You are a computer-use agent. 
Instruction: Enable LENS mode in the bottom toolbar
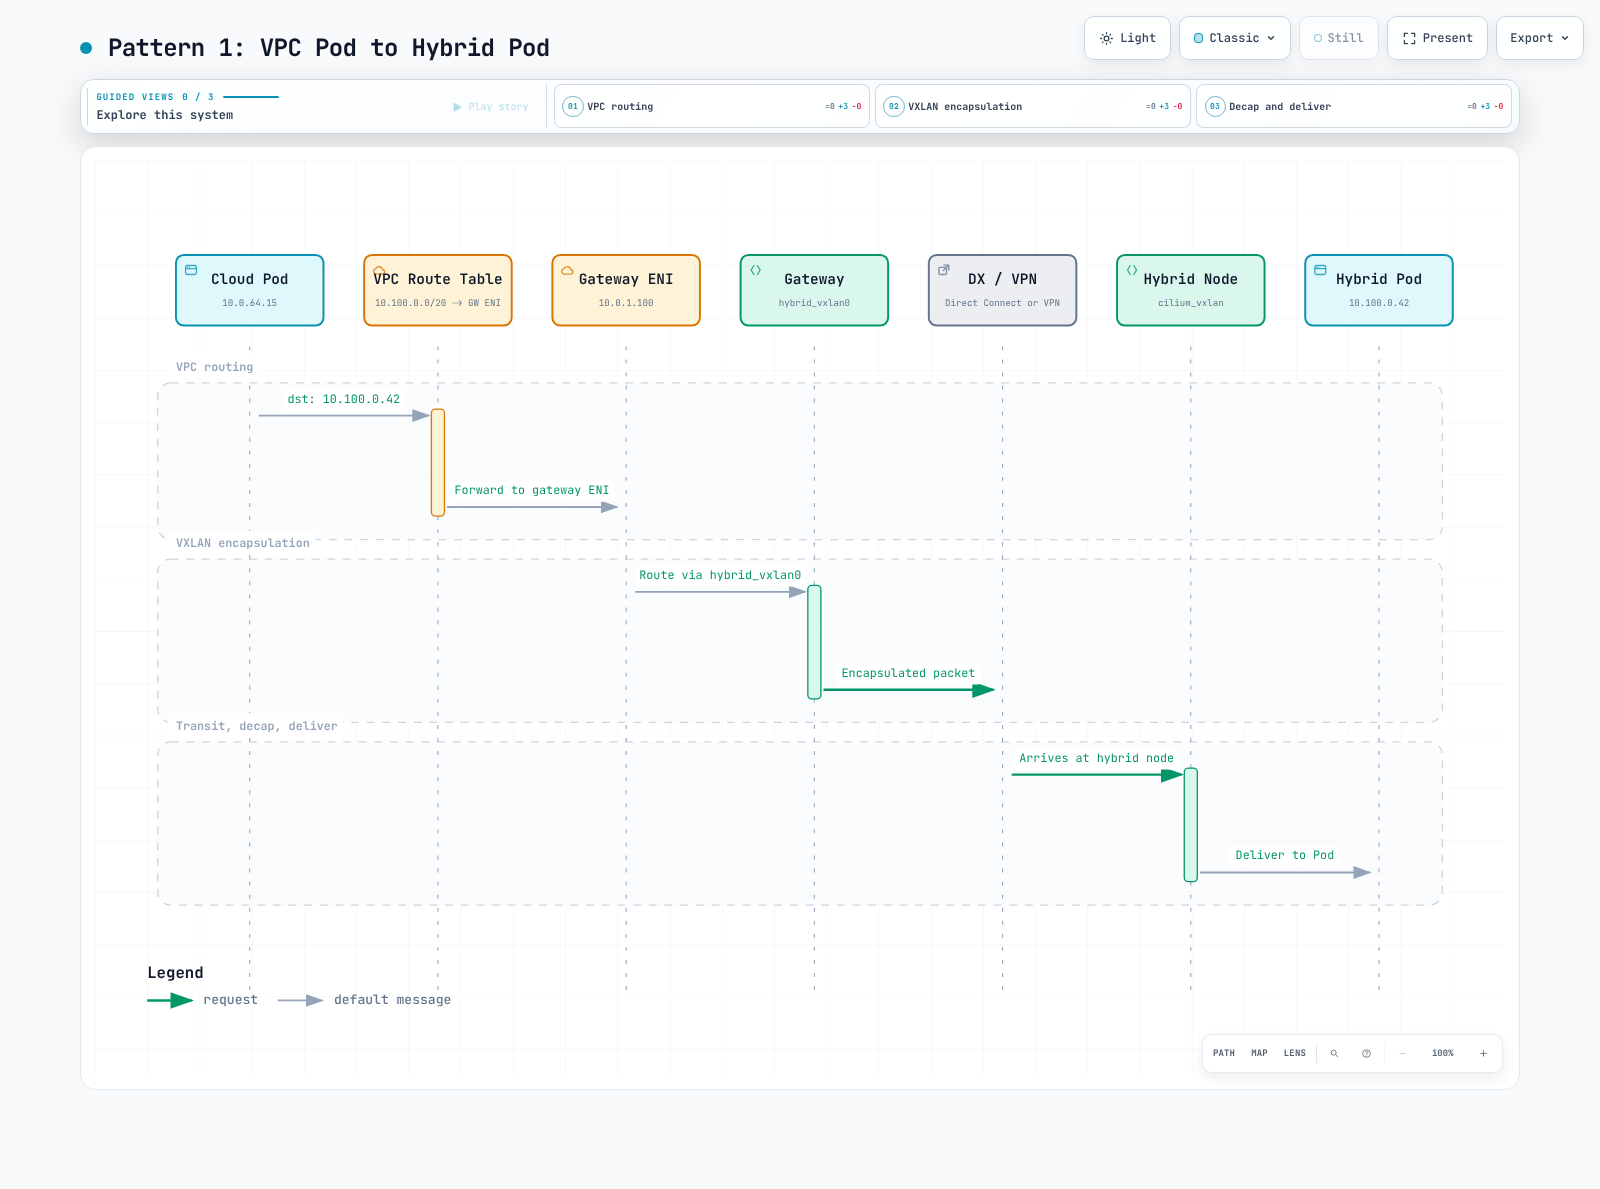[x=1295, y=1053]
